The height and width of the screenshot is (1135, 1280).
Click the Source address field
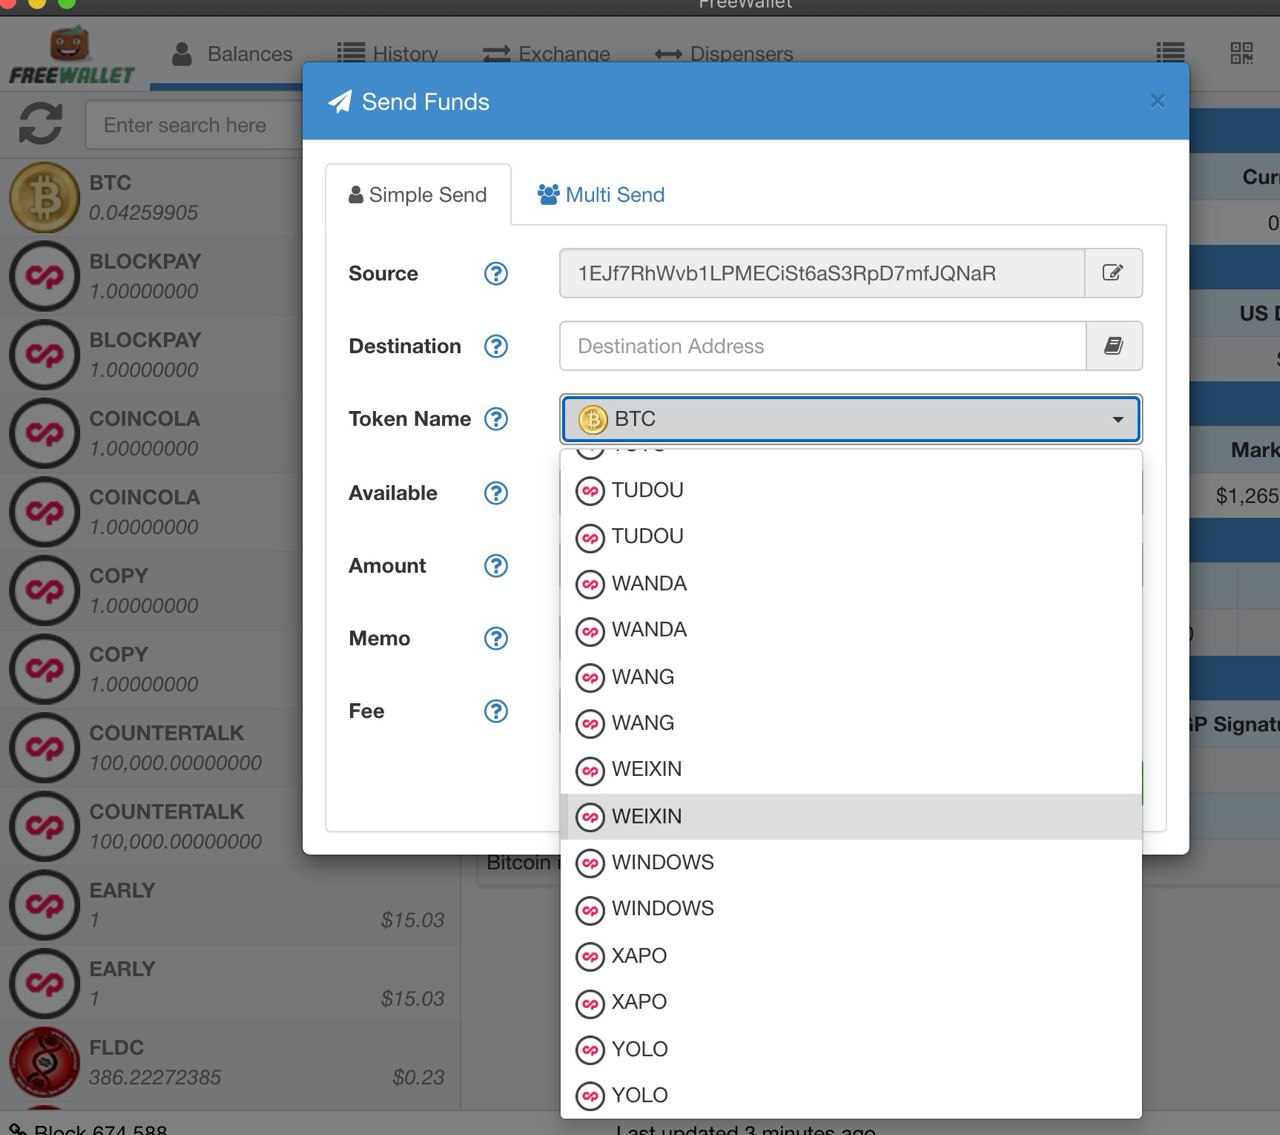[822, 273]
